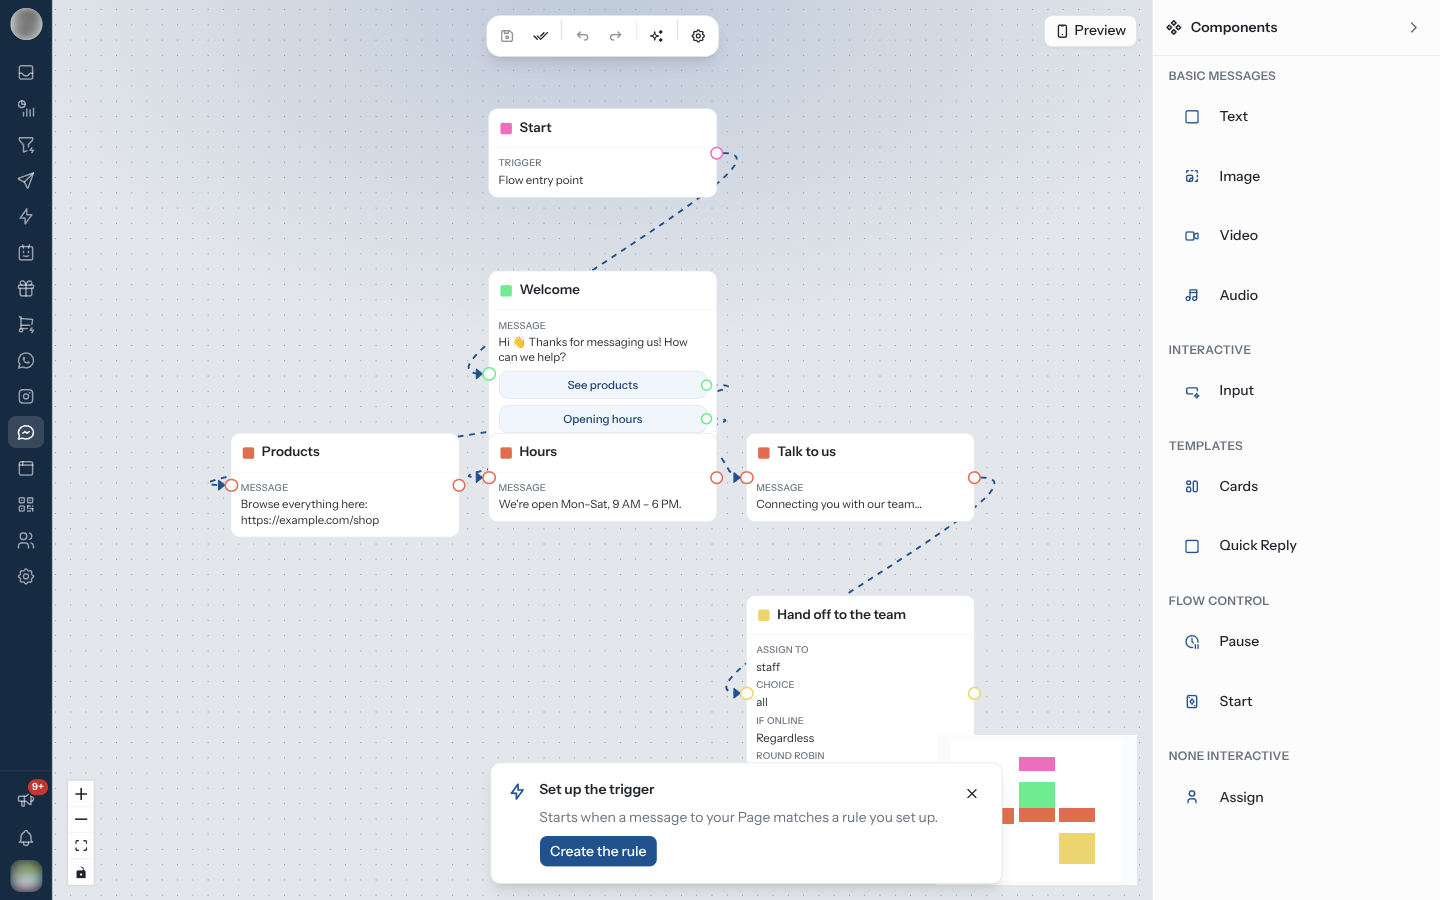Open the WhatsApp channel in the sidebar
This screenshot has height=900, width=1440.
click(x=26, y=361)
